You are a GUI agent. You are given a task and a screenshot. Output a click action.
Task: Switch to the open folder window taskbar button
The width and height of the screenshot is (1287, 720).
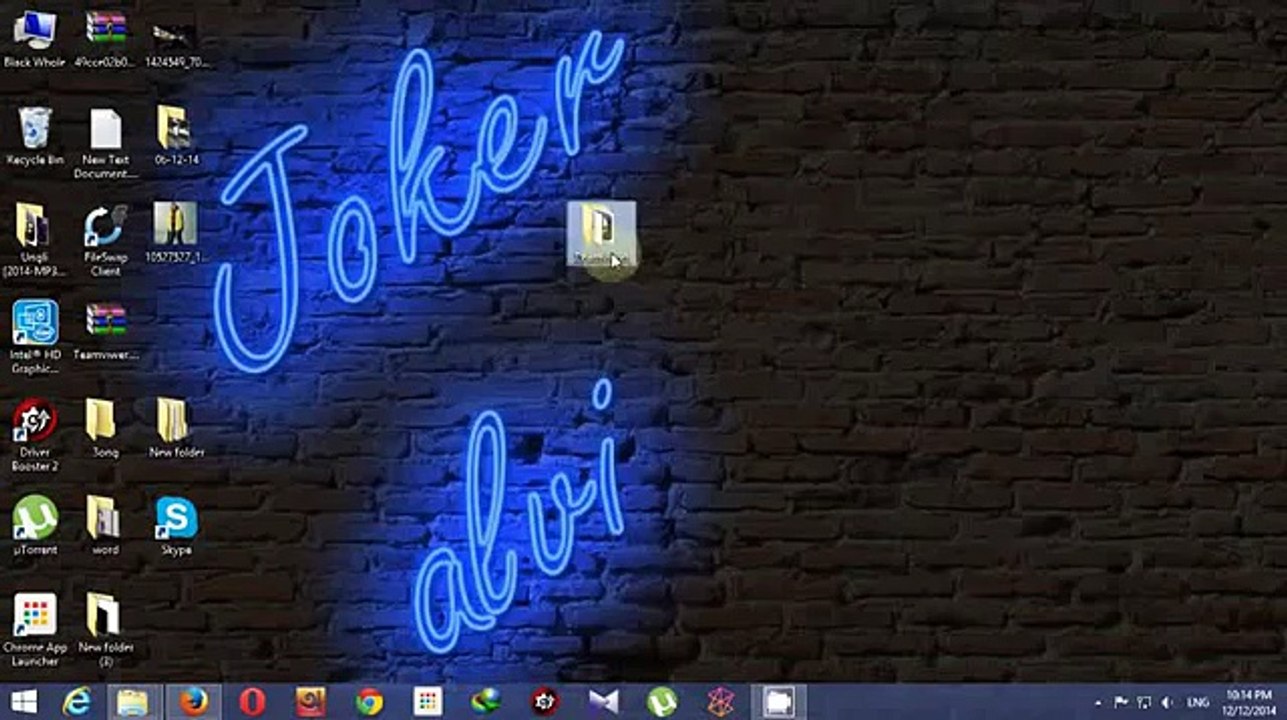779,702
